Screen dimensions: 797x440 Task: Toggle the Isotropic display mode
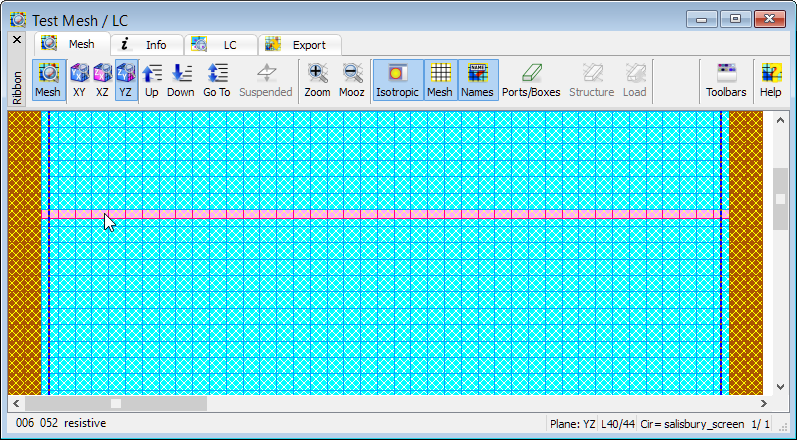click(398, 80)
